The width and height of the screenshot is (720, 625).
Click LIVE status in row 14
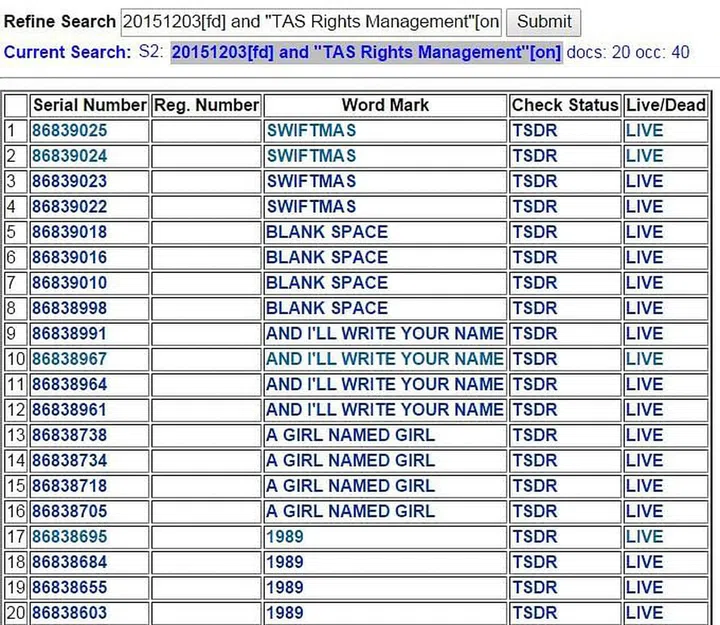(x=645, y=461)
